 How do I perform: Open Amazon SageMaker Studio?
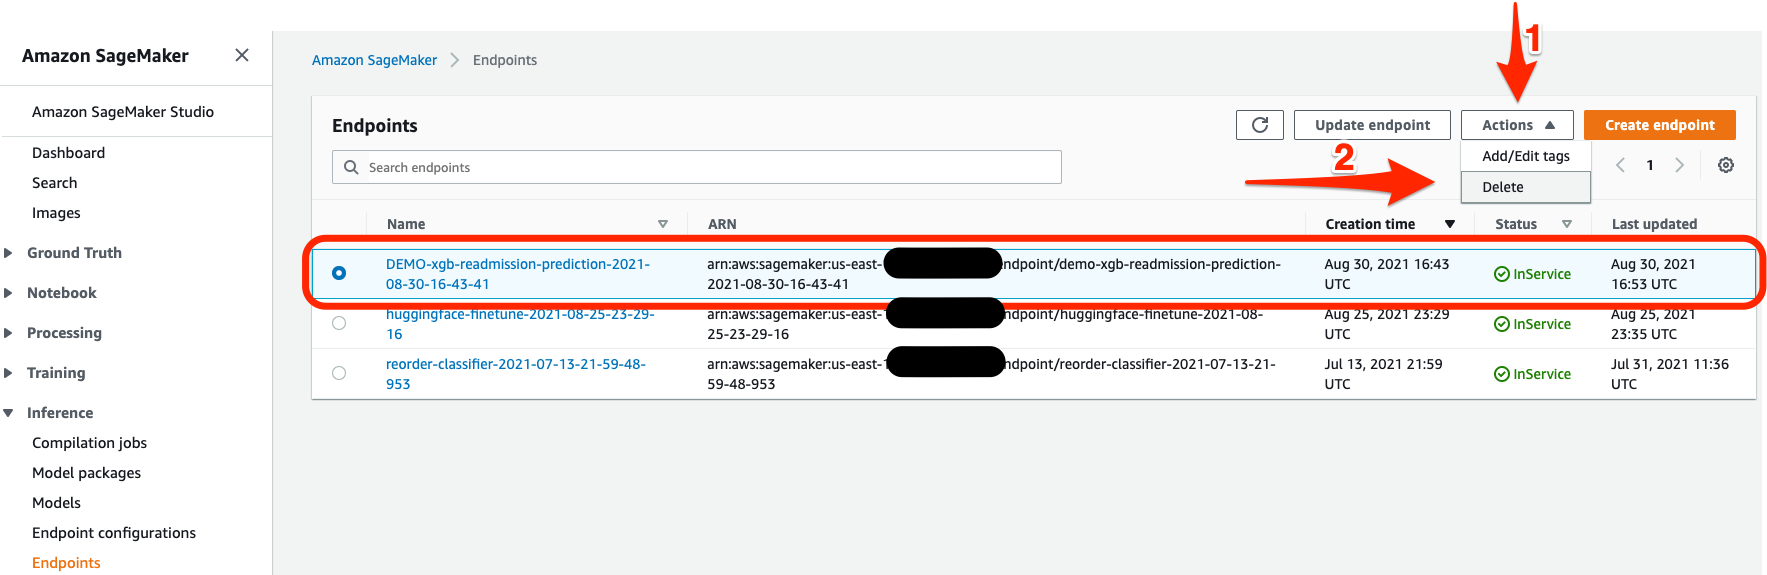[x=123, y=112]
